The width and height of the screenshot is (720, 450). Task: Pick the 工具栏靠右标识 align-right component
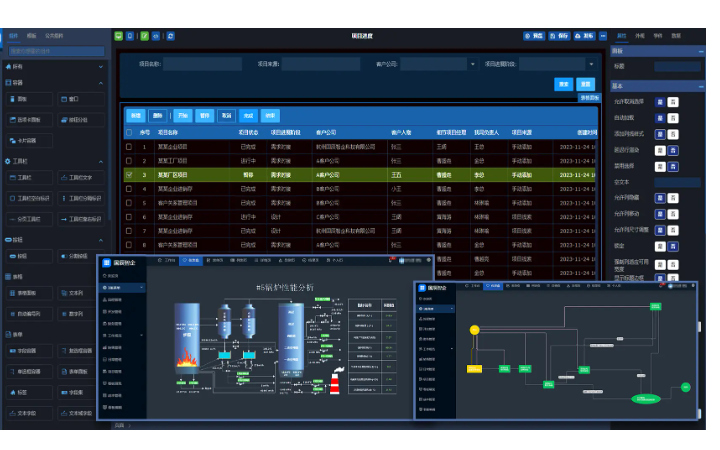(x=81, y=219)
